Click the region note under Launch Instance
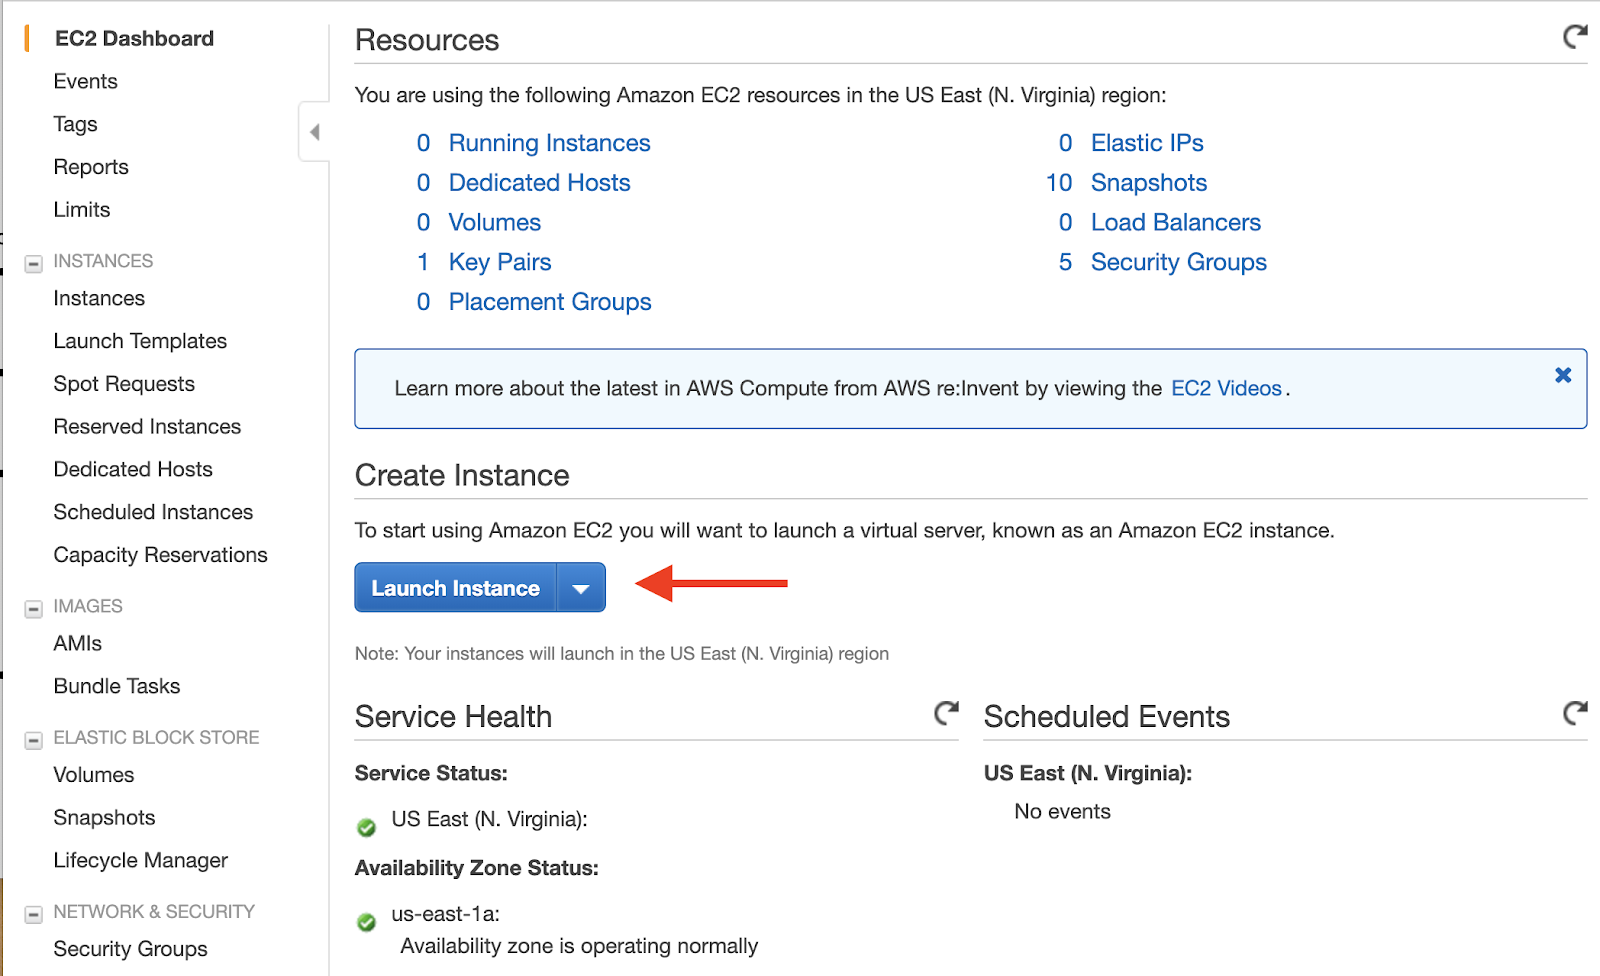 (x=622, y=653)
